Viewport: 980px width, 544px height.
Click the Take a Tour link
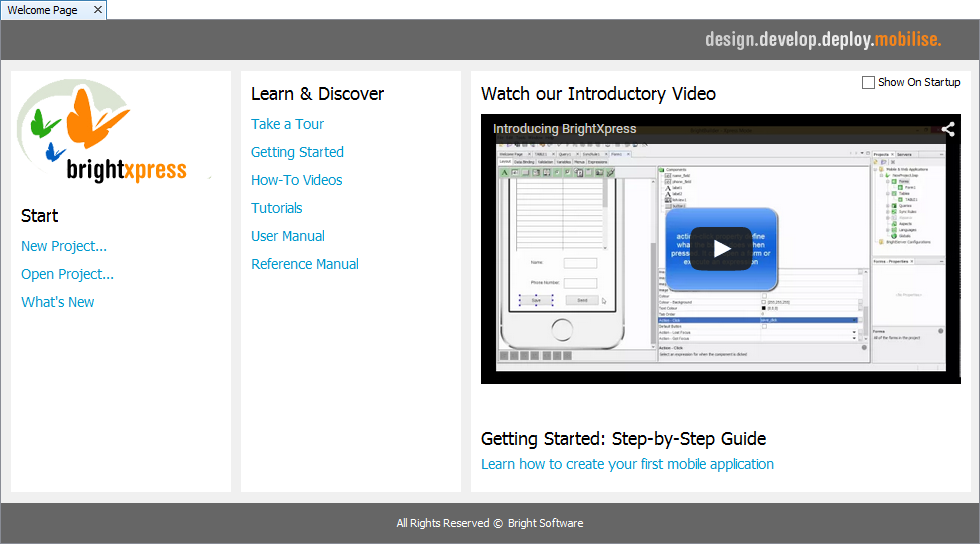coord(287,124)
